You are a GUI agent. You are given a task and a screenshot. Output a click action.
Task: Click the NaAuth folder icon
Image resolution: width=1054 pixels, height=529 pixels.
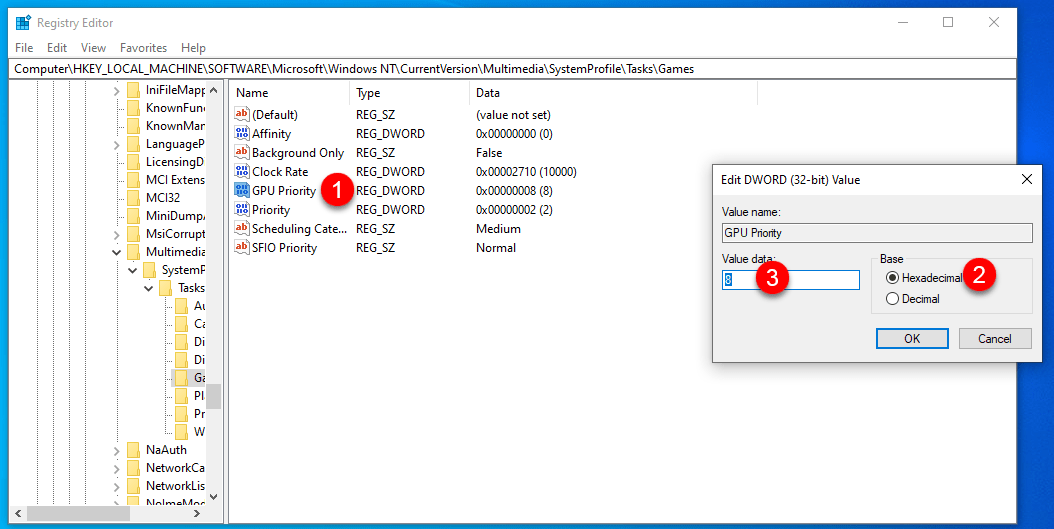(134, 450)
